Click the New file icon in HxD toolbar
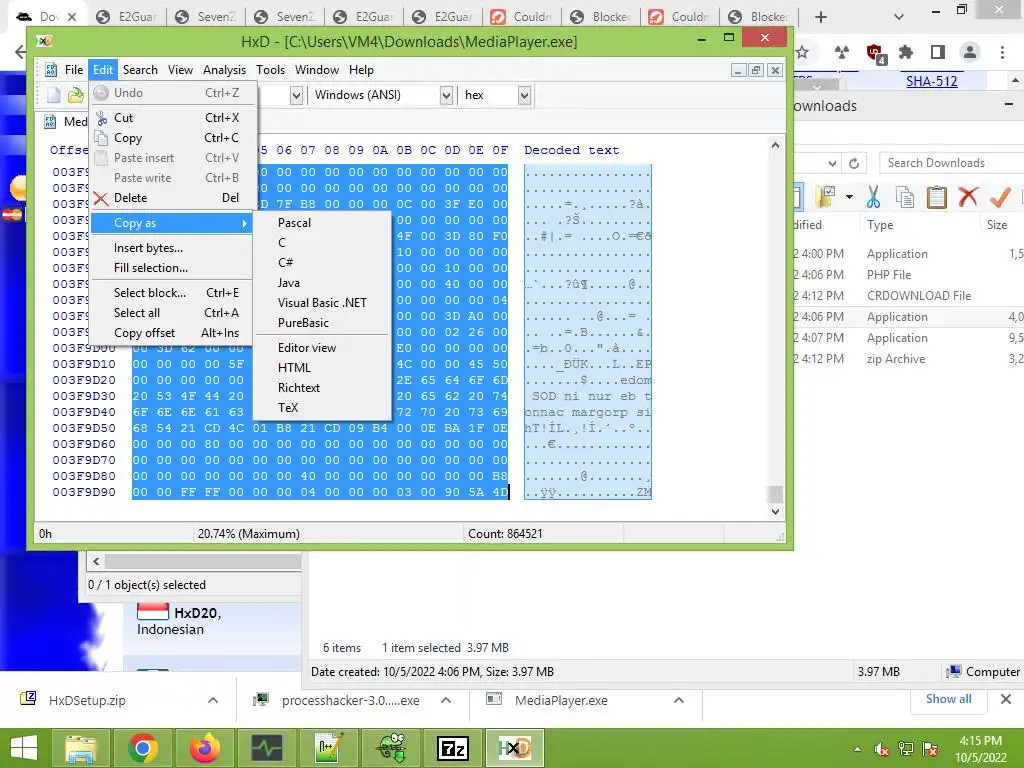The height and width of the screenshot is (768, 1024). click(54, 95)
